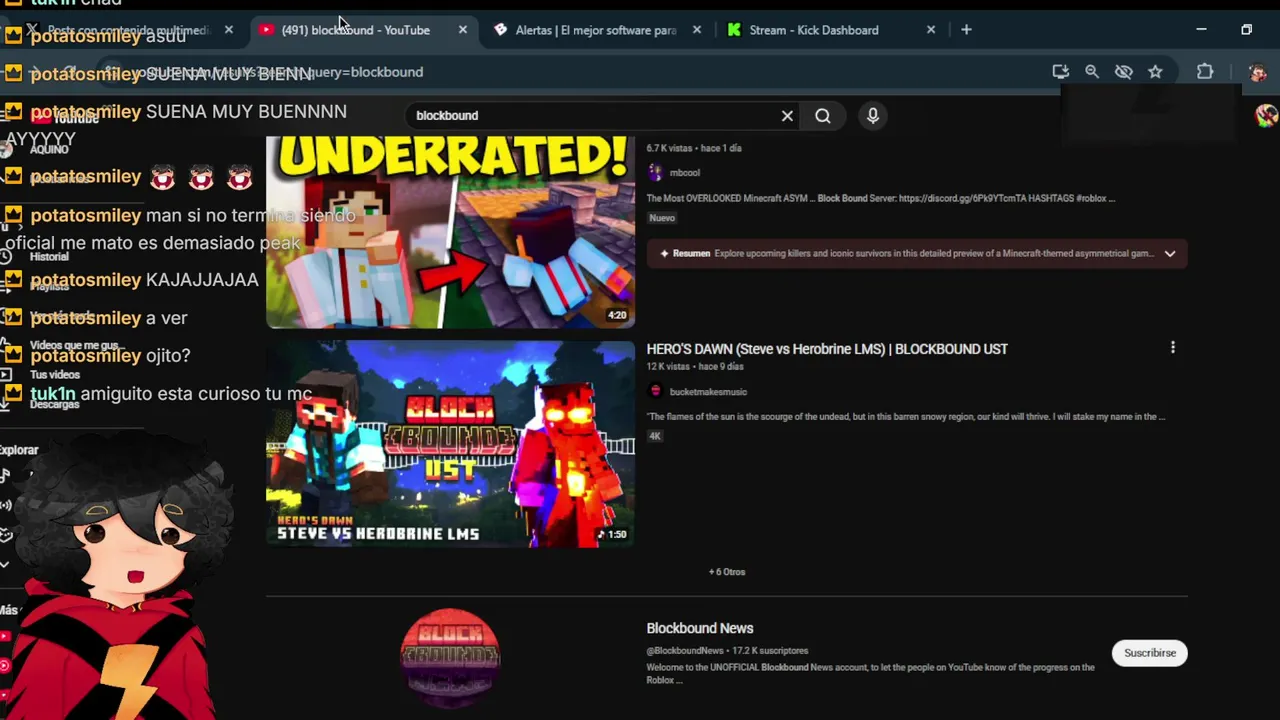1280x720 pixels.
Task: Open the bucketmakesmusic channel link
Action: click(x=708, y=392)
